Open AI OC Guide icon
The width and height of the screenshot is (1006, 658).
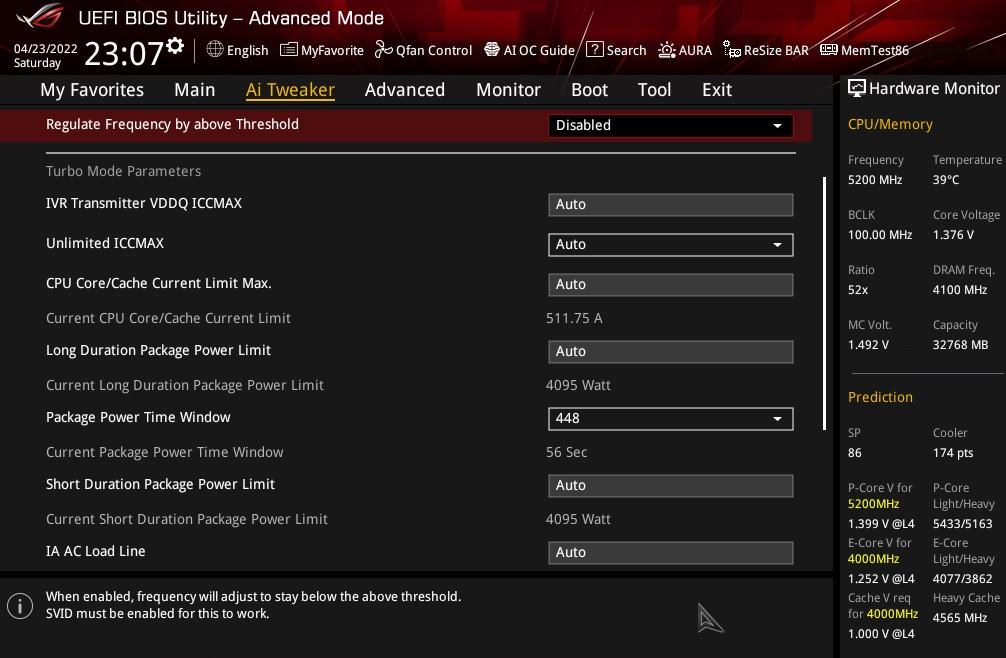click(491, 49)
